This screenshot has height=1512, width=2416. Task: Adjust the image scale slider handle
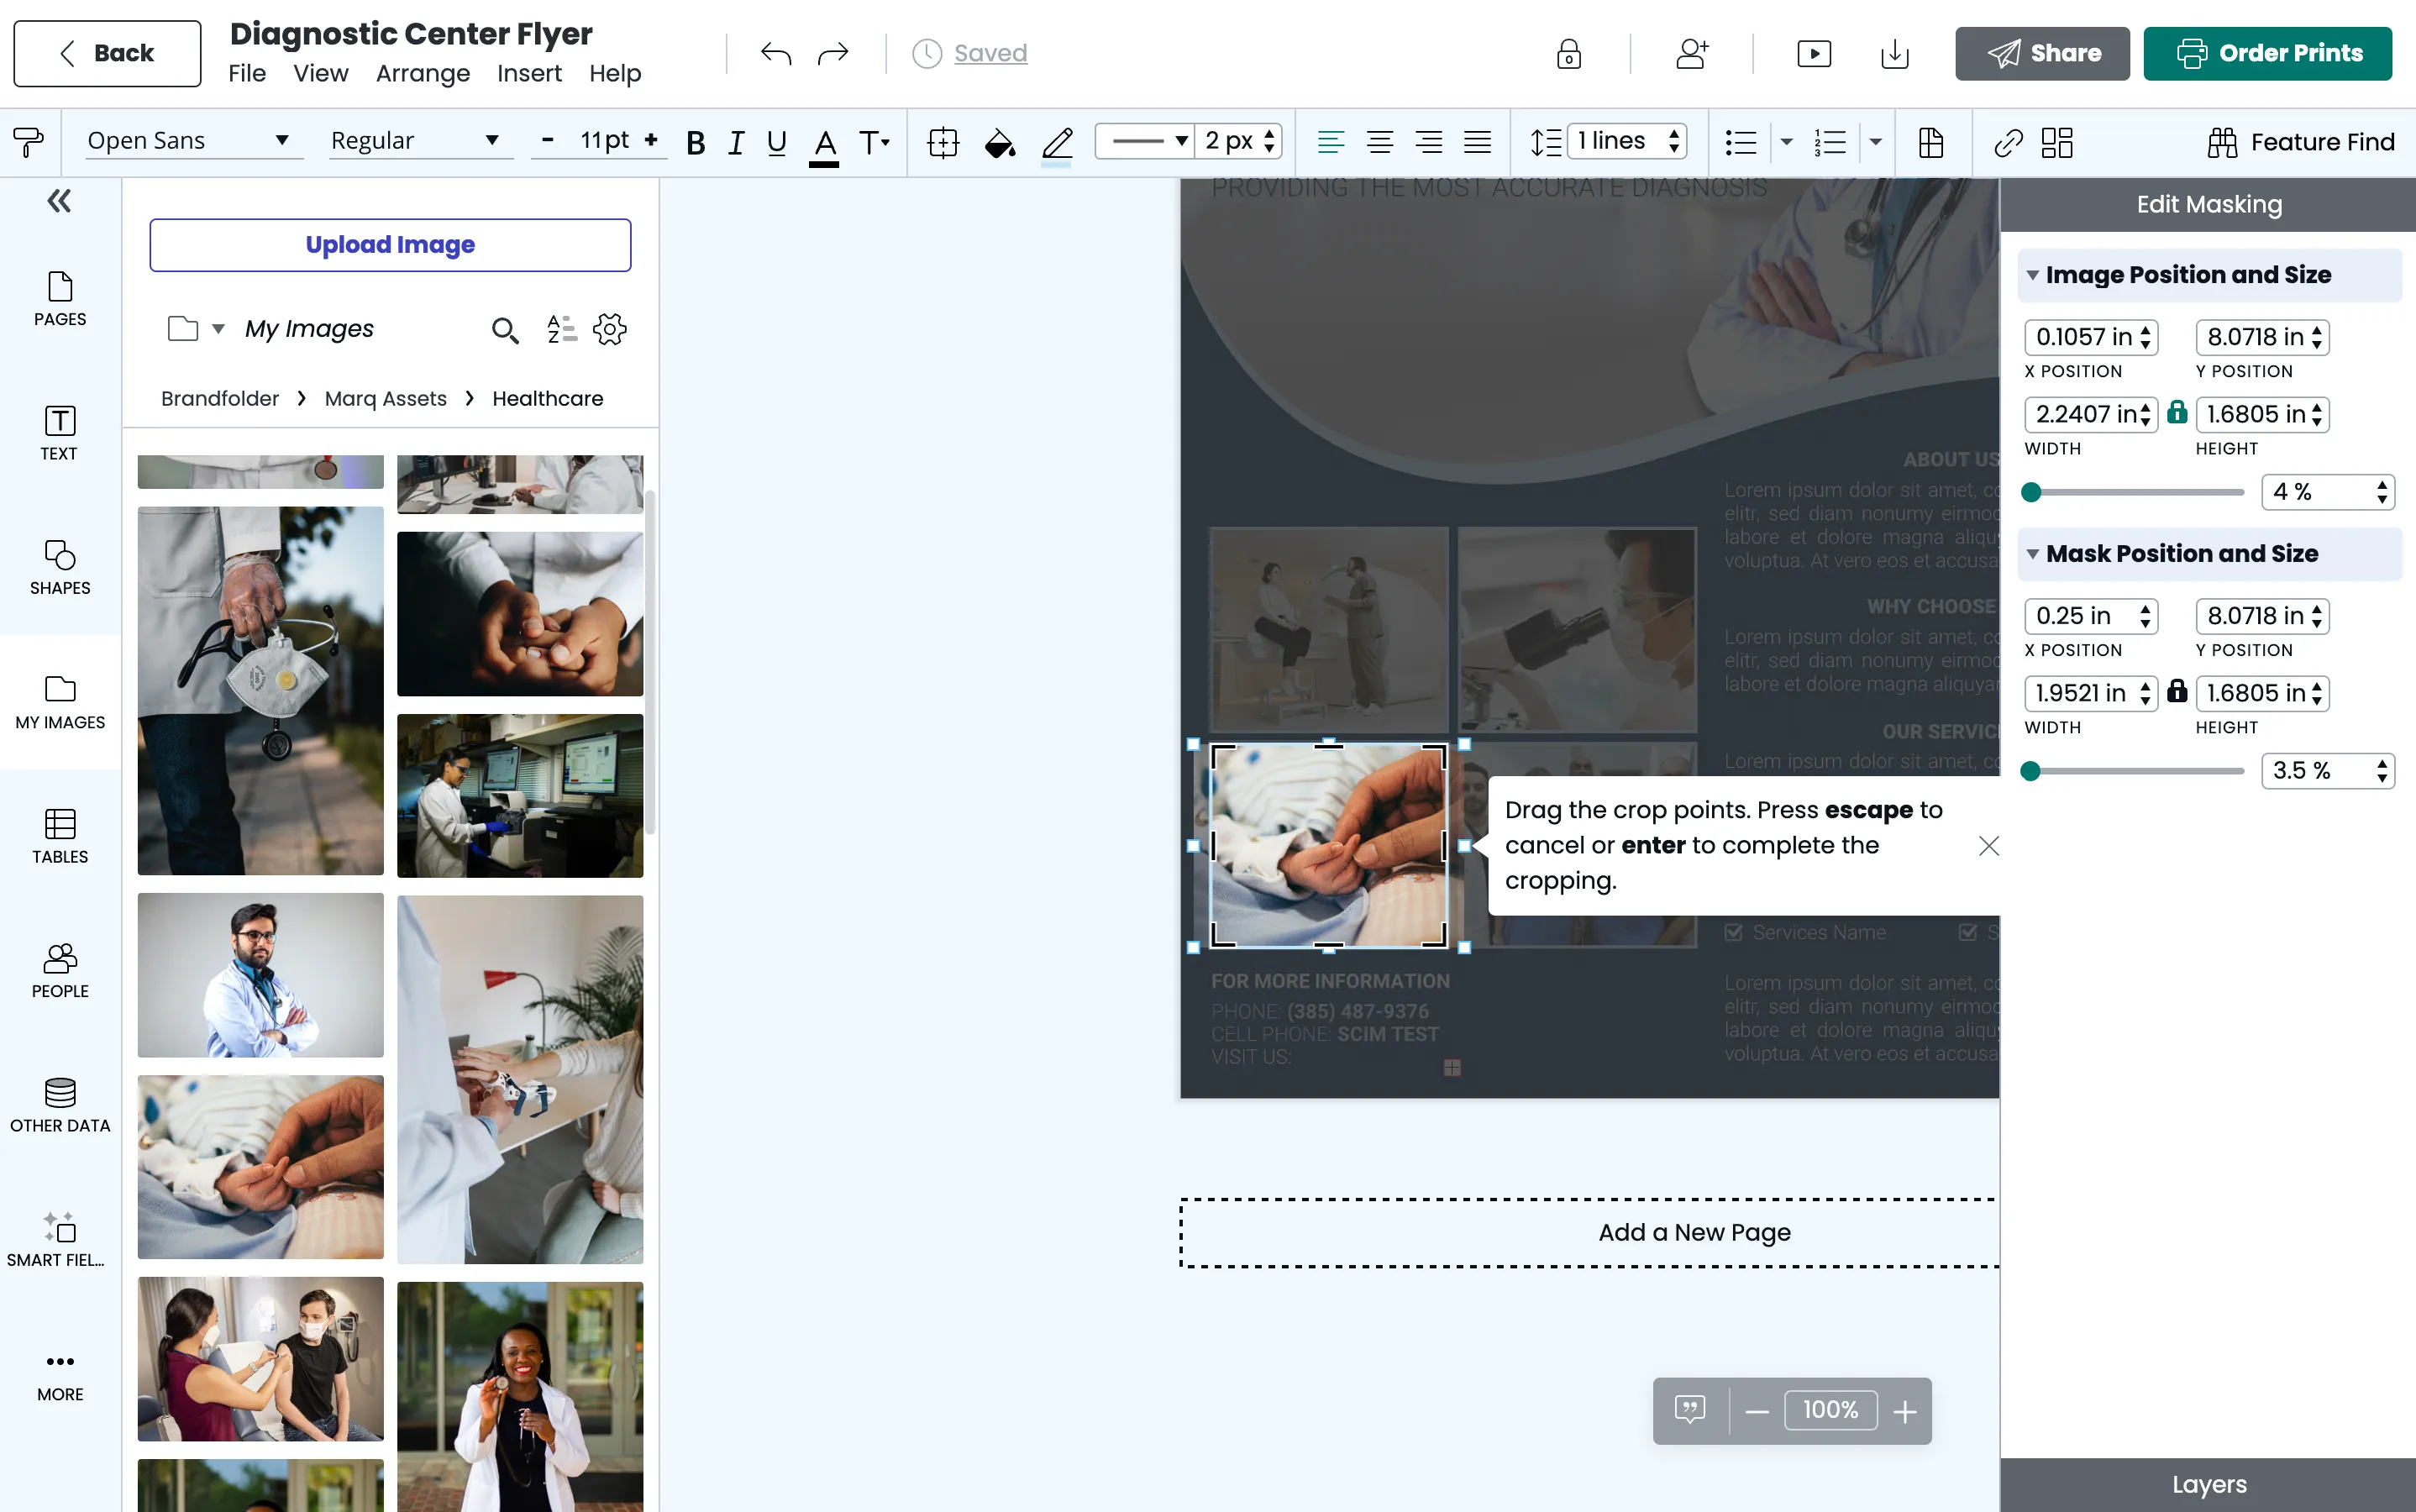coord(2030,492)
